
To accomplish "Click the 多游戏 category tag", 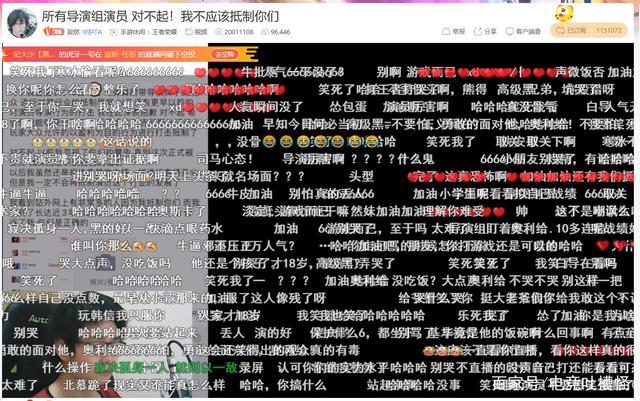I will point(127,32).
